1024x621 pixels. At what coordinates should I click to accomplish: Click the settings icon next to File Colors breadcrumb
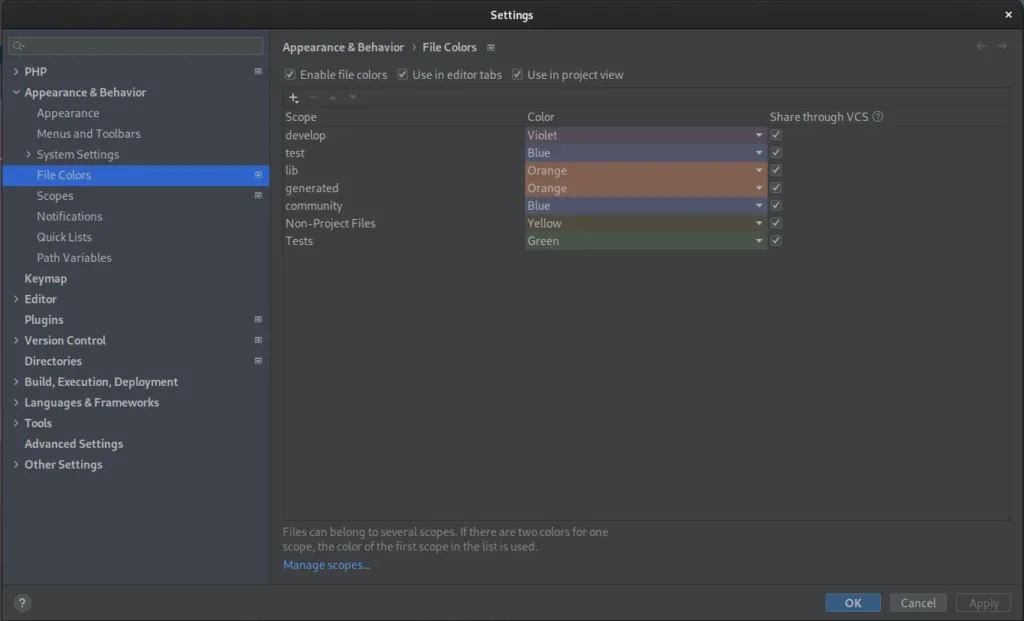click(x=490, y=47)
